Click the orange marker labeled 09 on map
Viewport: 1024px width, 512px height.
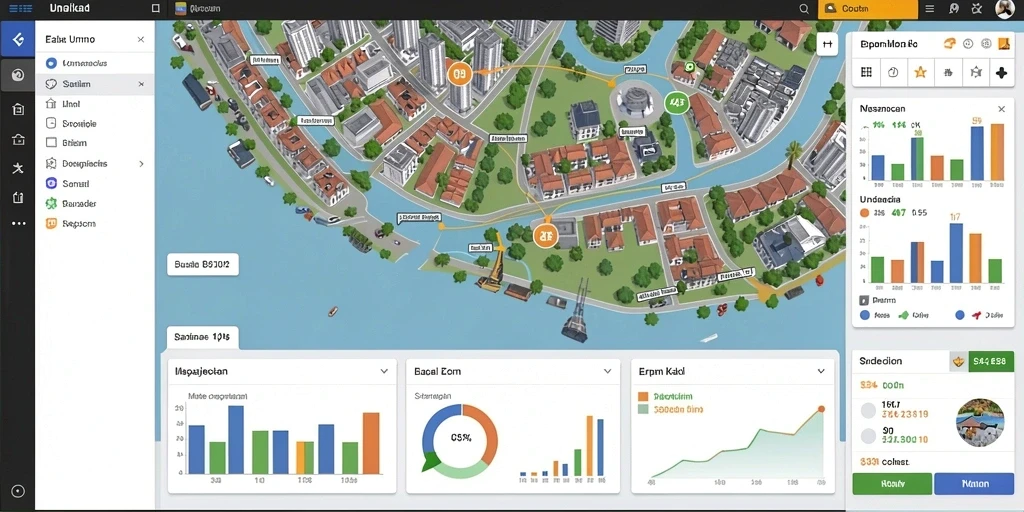pyautogui.click(x=460, y=73)
